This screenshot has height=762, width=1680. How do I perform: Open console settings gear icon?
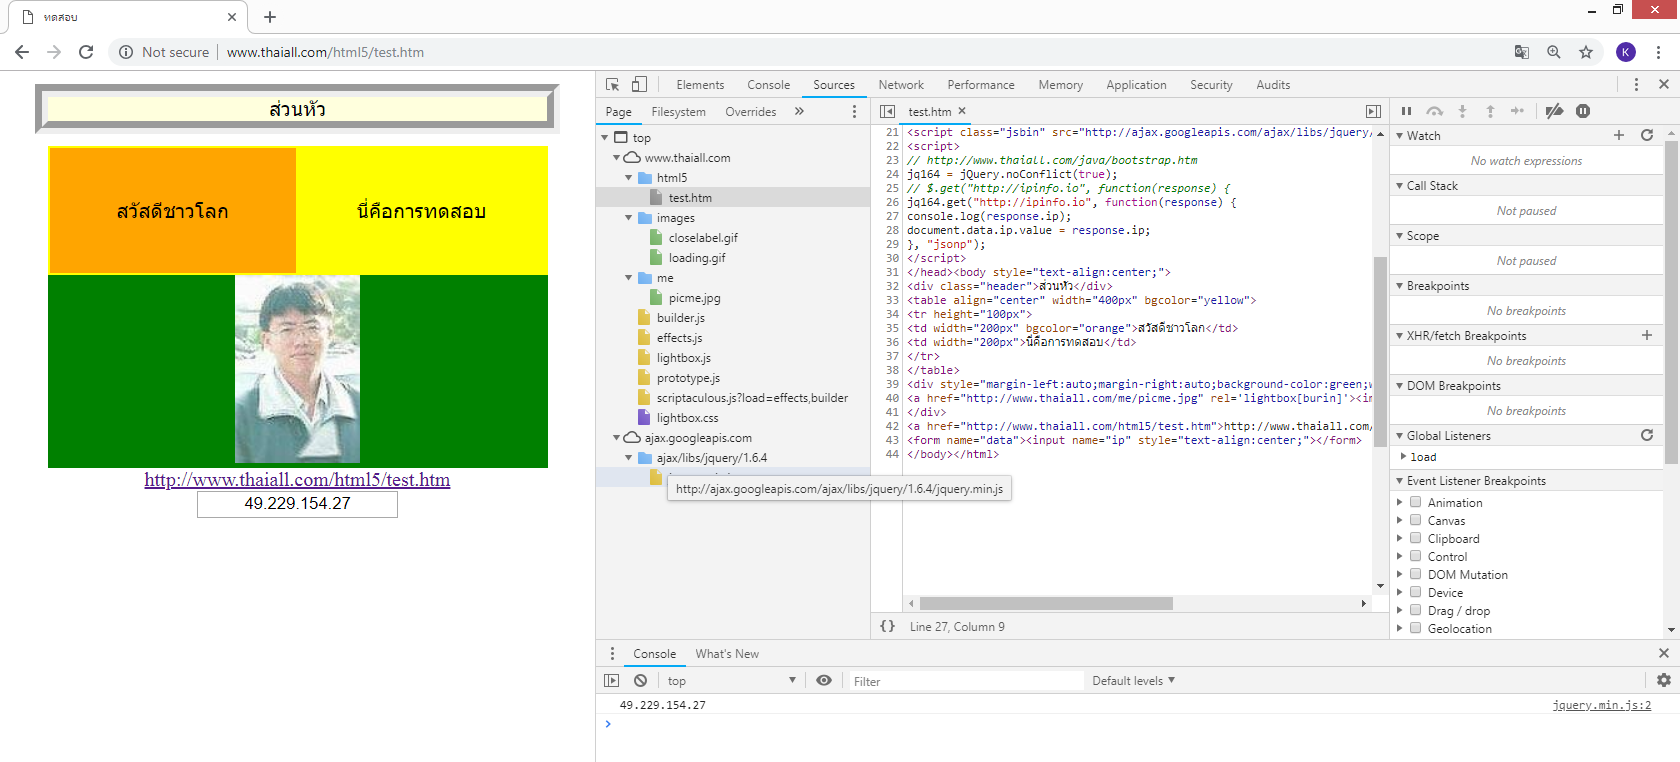pyautogui.click(x=1663, y=680)
